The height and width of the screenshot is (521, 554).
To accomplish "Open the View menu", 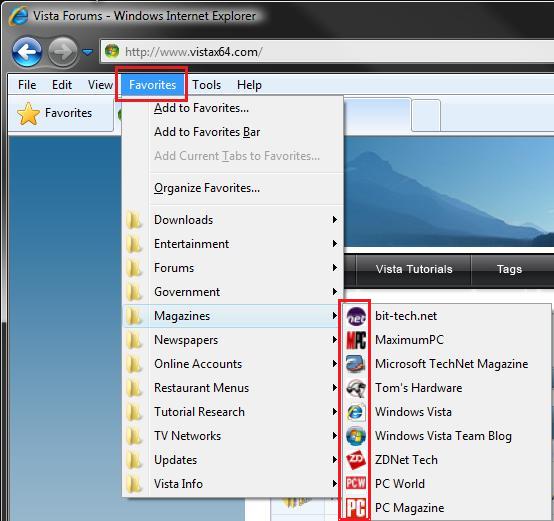I will [x=100, y=85].
